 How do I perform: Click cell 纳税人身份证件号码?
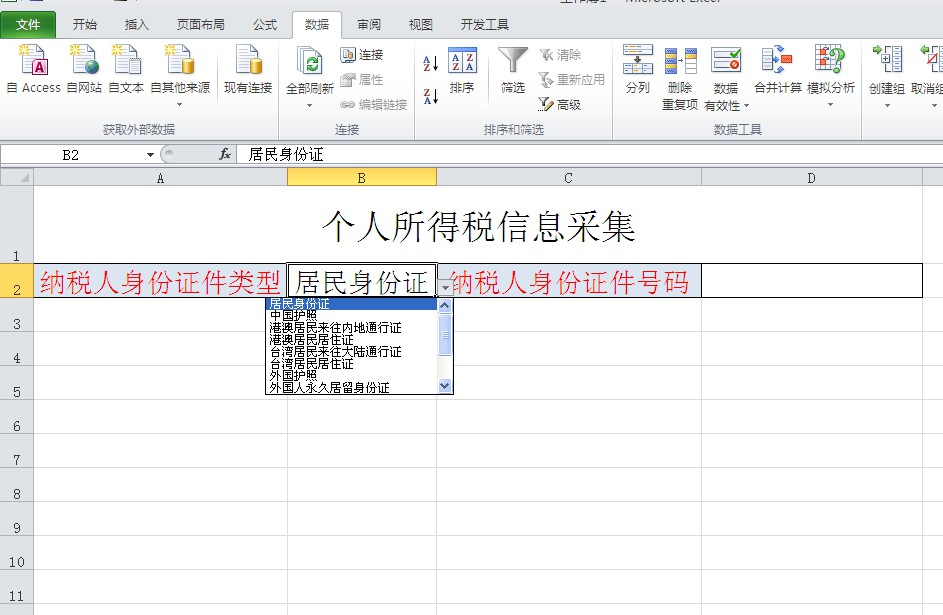pyautogui.click(x=570, y=281)
